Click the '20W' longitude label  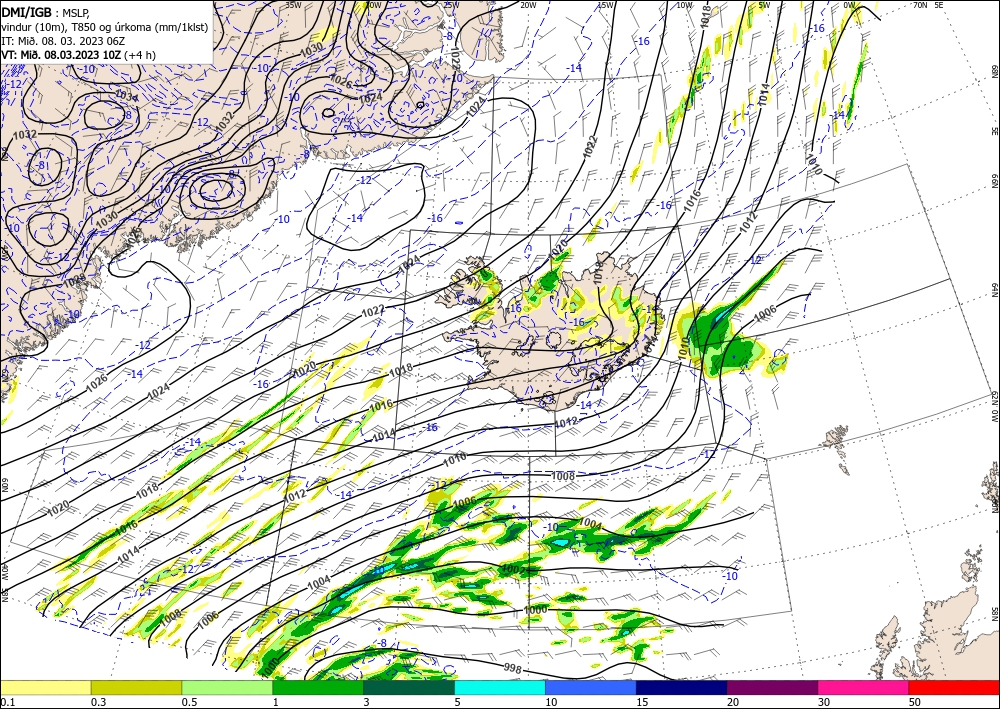pos(528,5)
